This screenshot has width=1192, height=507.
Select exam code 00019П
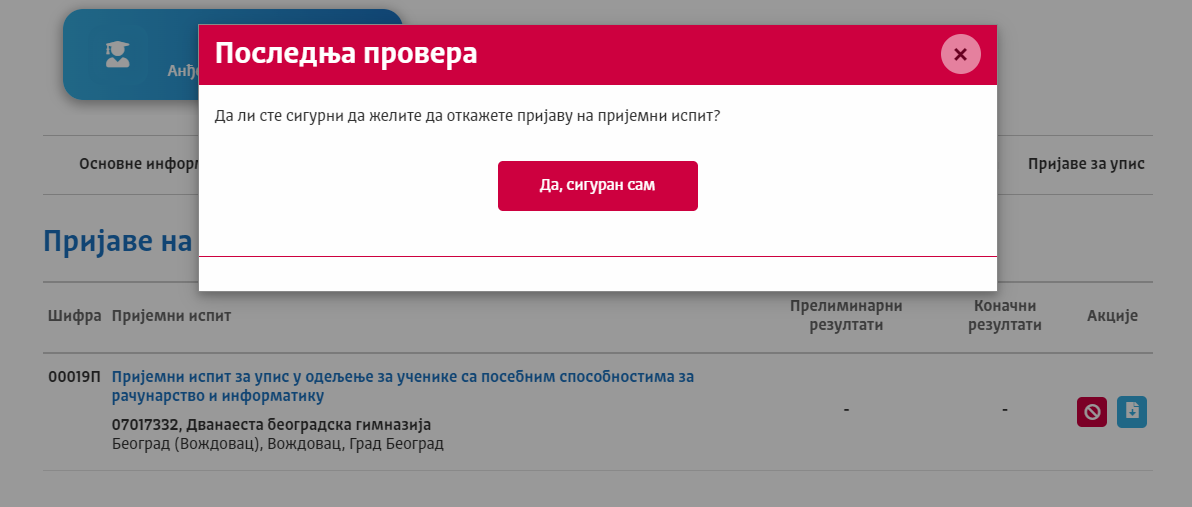(75, 377)
